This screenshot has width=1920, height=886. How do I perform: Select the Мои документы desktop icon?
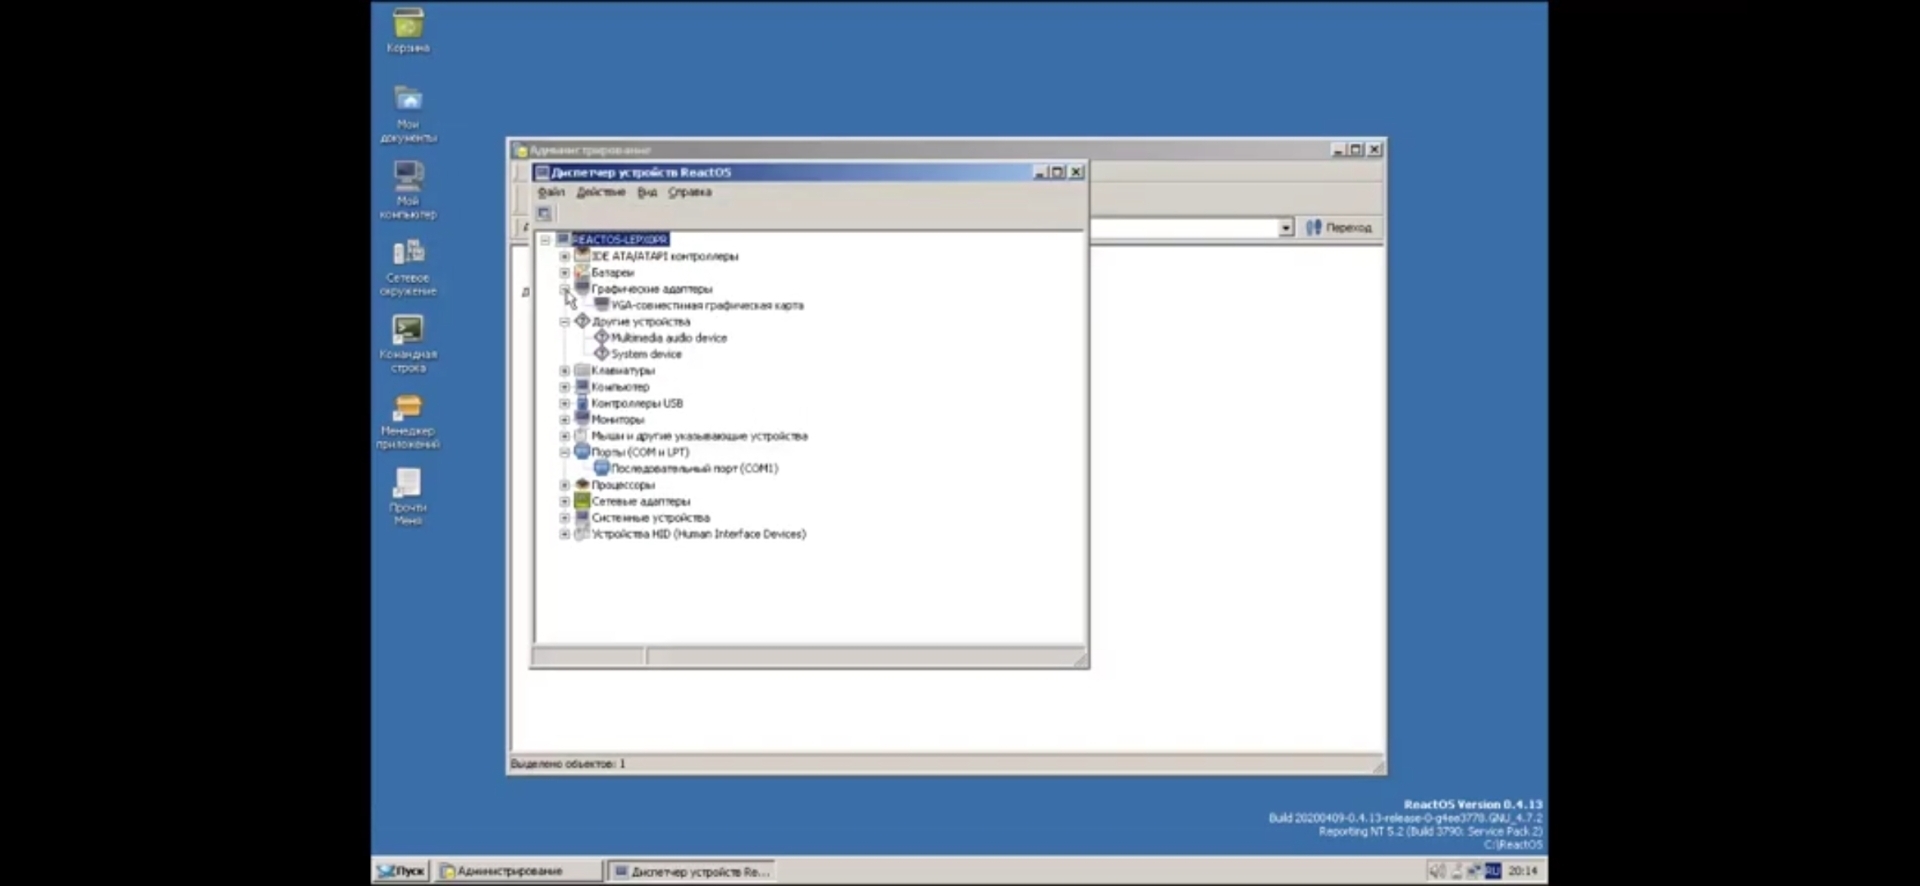[x=408, y=101]
